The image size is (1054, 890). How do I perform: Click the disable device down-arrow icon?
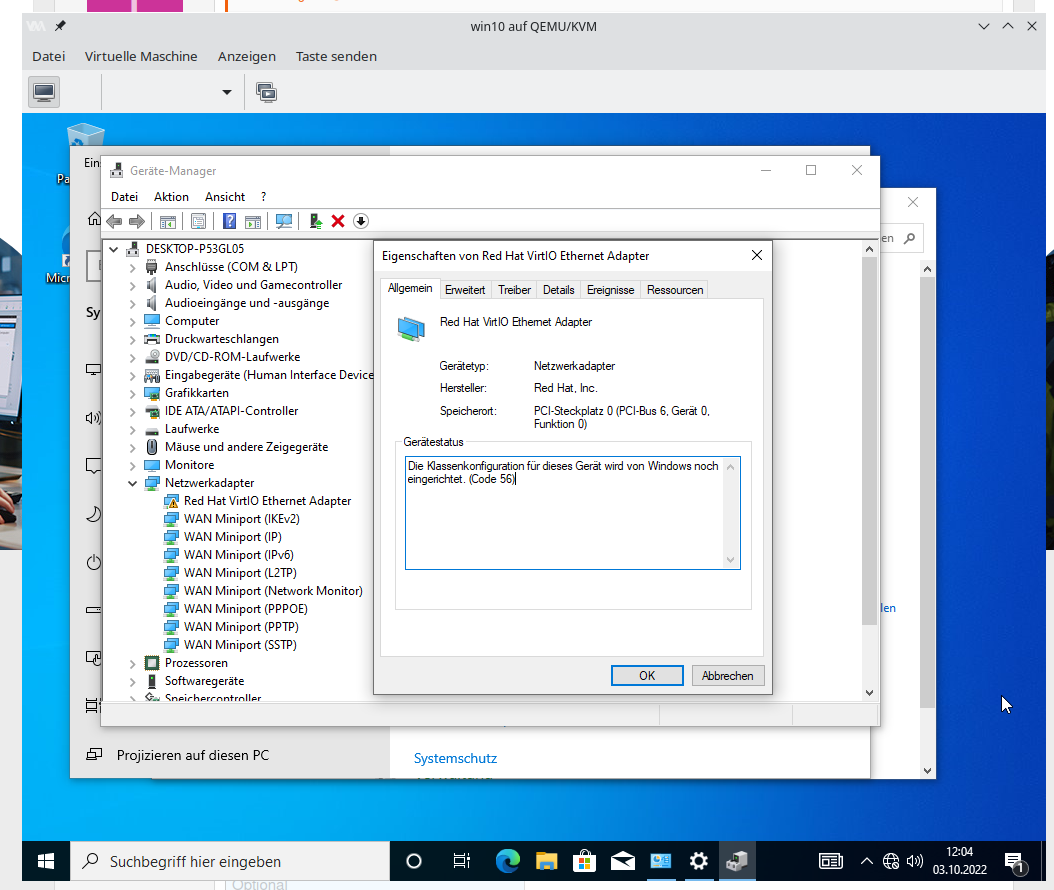tap(361, 221)
